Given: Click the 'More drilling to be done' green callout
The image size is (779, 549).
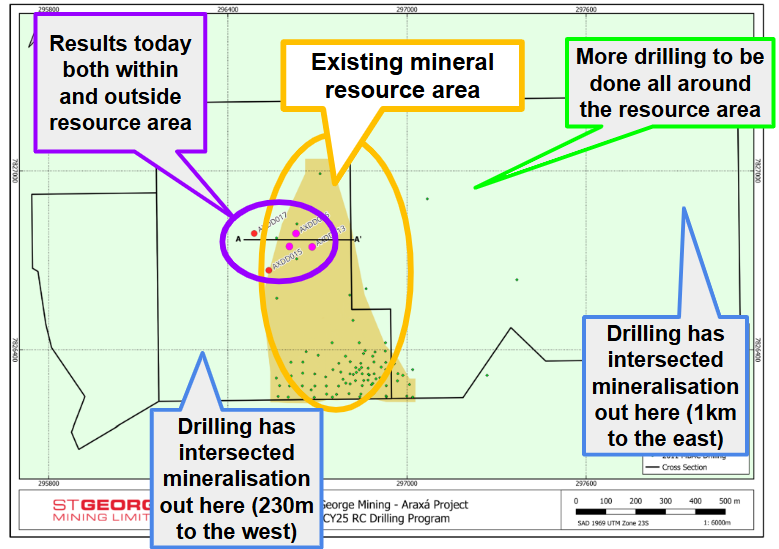Looking at the screenshot, I should coord(670,83).
